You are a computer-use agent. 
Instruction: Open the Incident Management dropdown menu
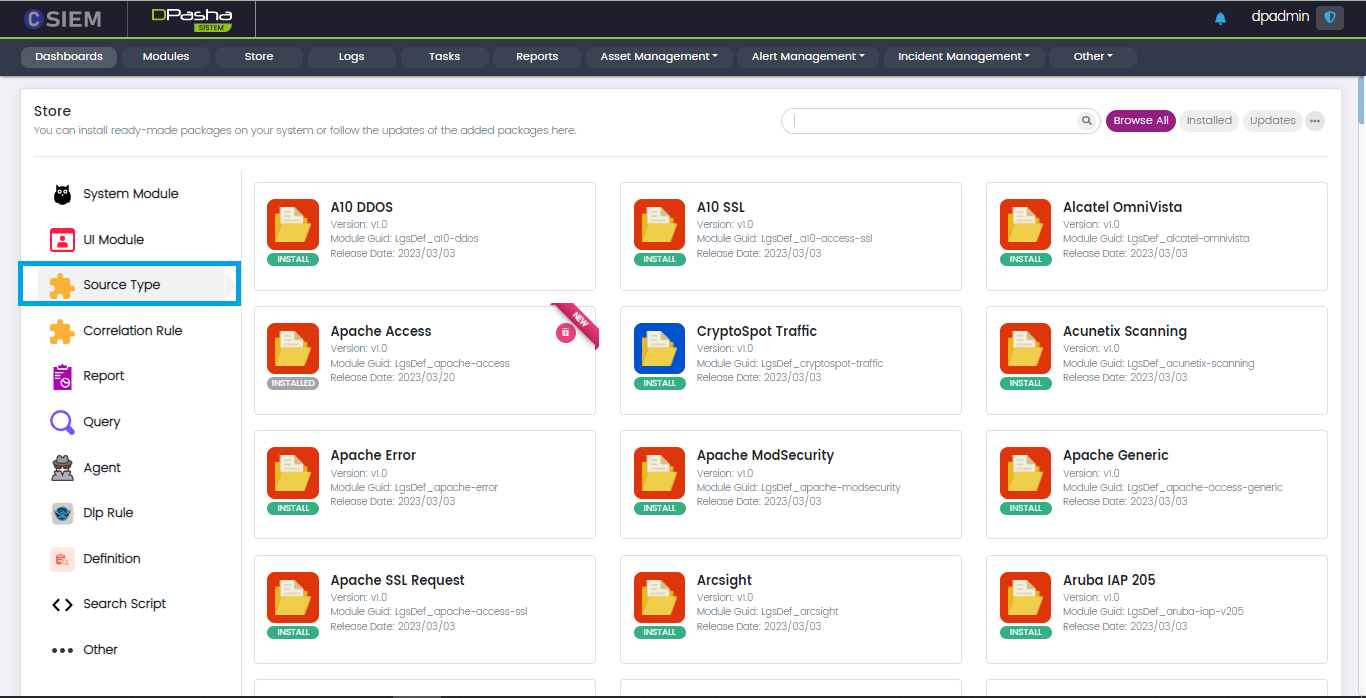point(963,57)
